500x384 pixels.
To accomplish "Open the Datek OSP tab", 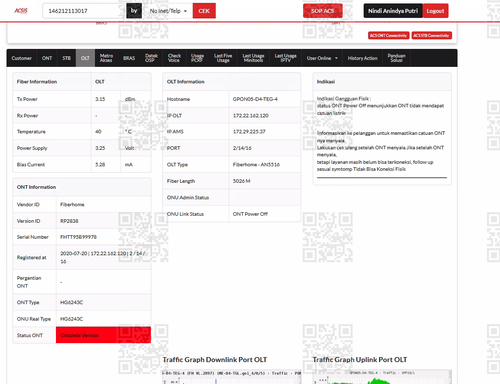I will (x=151, y=58).
